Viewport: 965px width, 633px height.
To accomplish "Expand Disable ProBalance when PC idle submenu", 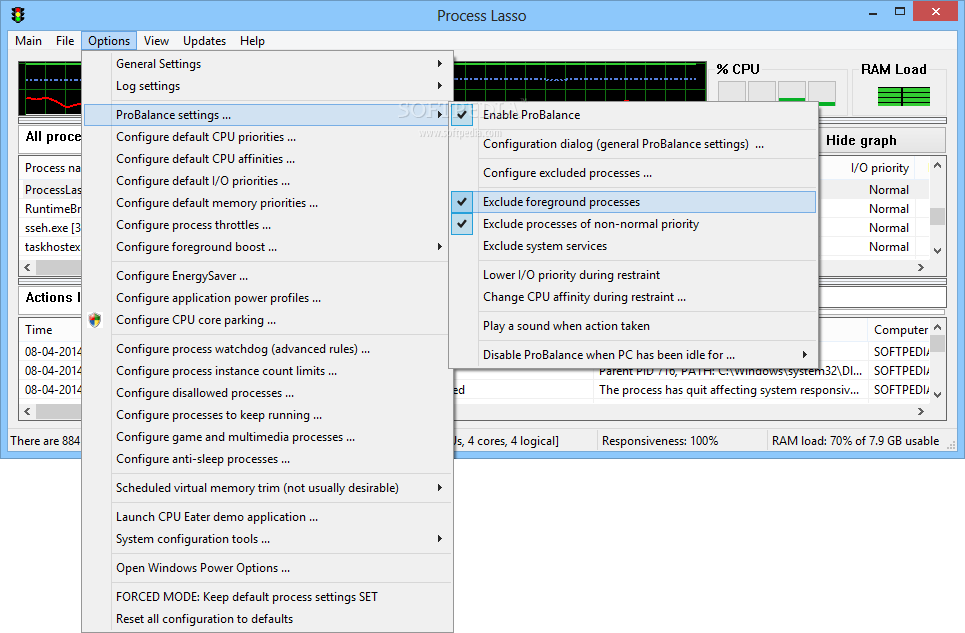I will (x=633, y=355).
